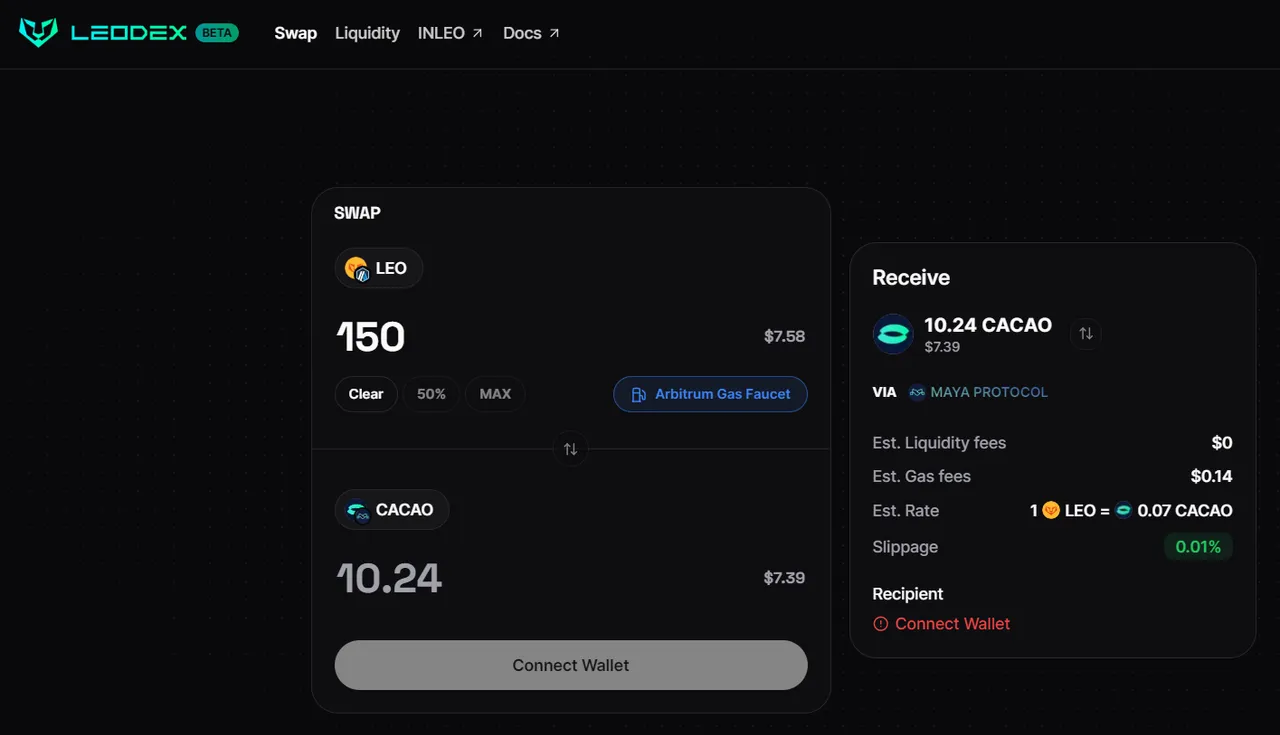Open the LEO token selector
Viewport: 1280px width, 735px height.
[378, 268]
